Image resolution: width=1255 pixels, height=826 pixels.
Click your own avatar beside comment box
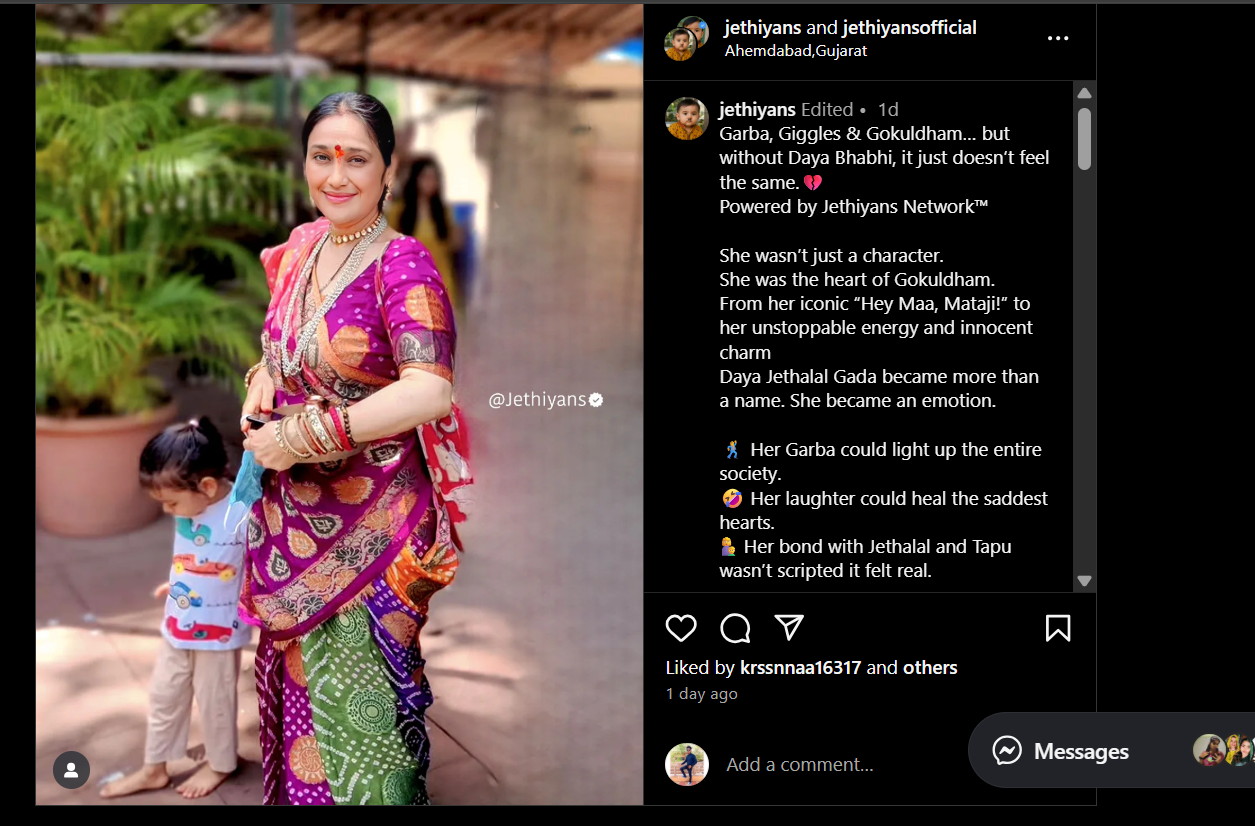[687, 764]
